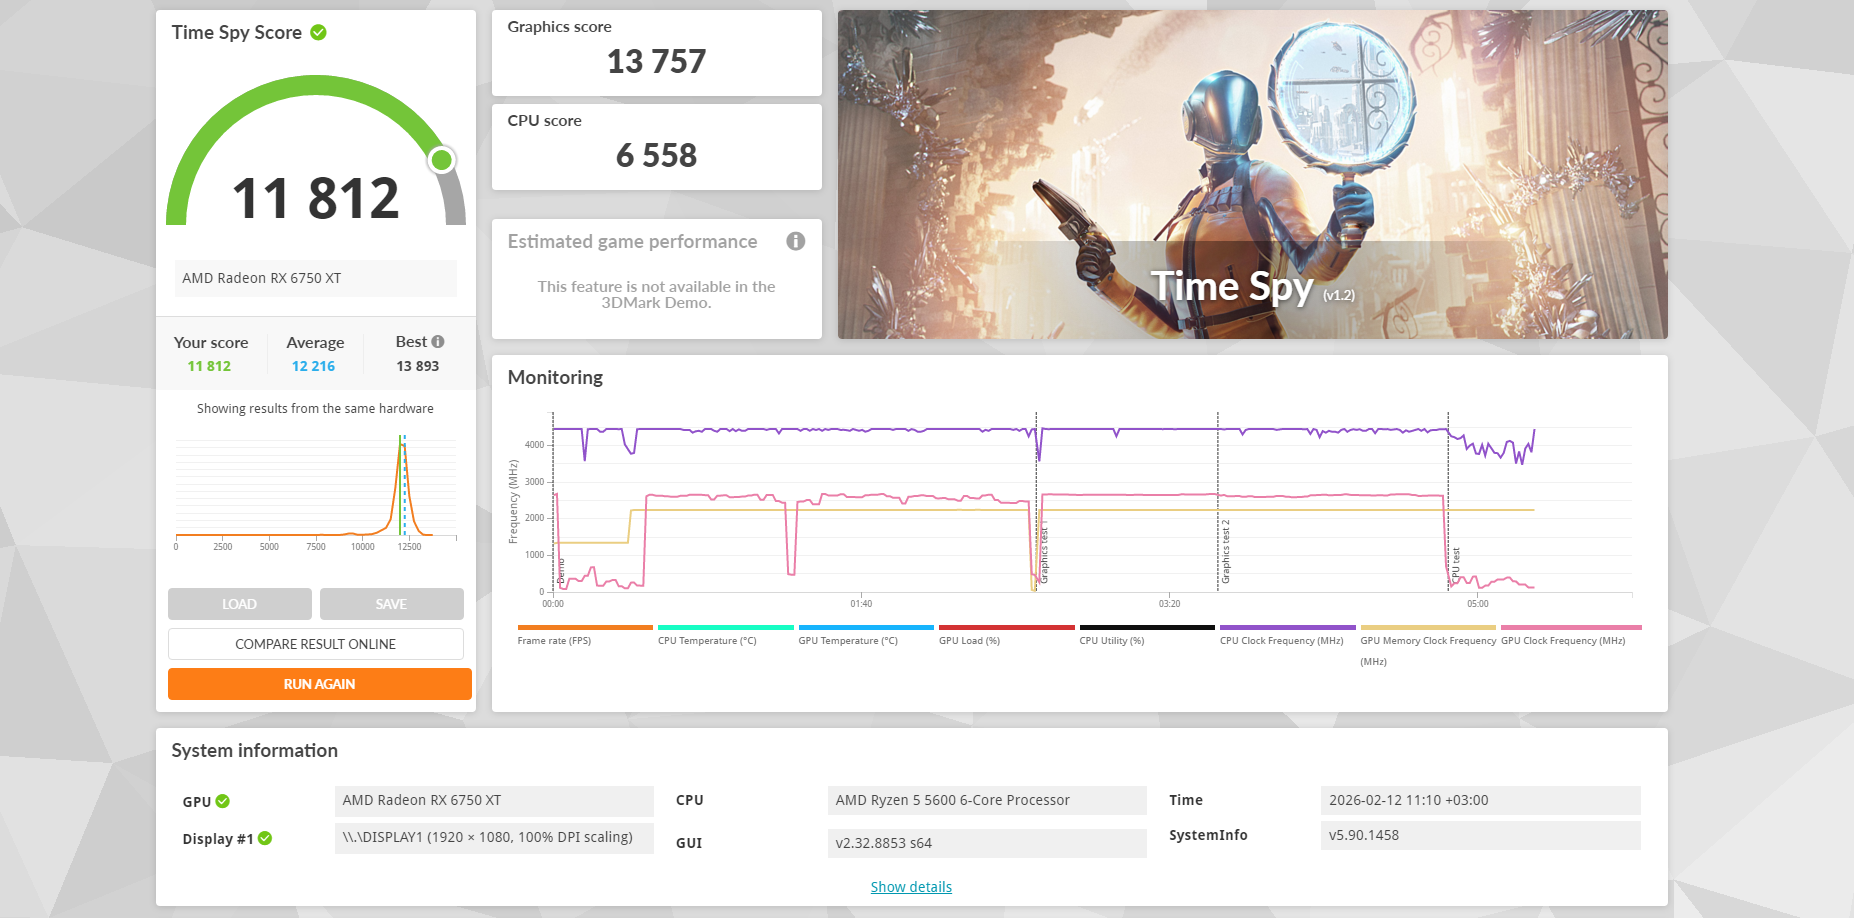Click the Time value 2026-02-12 11:10 field
Screen dimensions: 1854x918
click(1481, 801)
